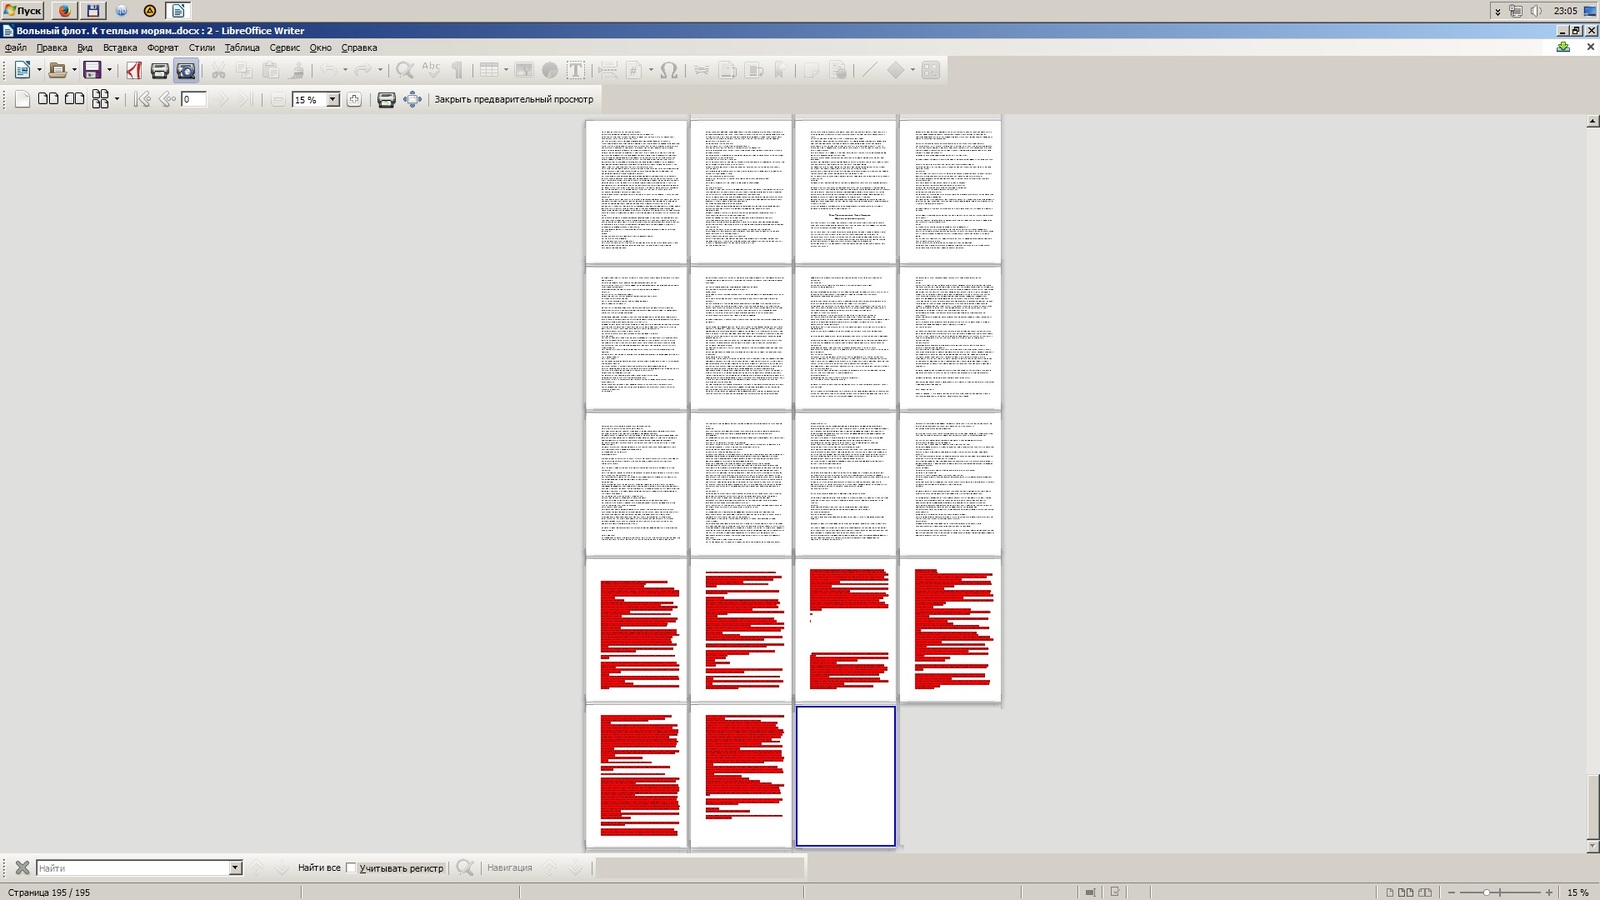This screenshot has width=1600, height=900.
Task: Click the vertical scrollbar down arrow
Action: point(1593,846)
